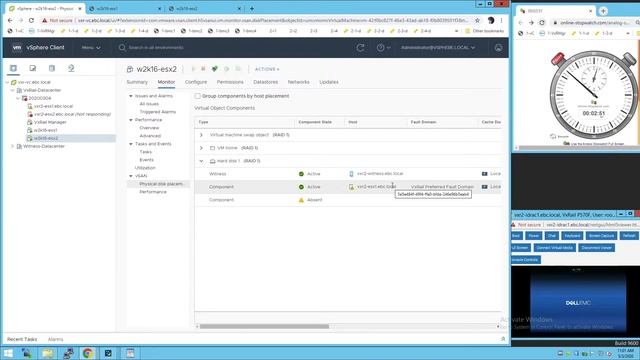Open the VMs and Templates inventory view

[x=33, y=68]
